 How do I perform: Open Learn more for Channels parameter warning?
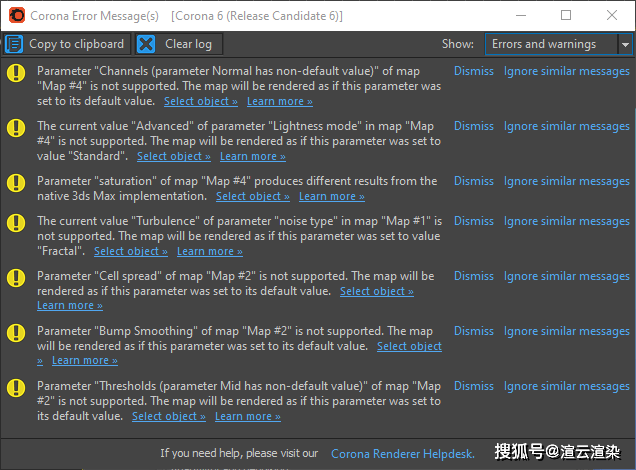click(x=280, y=101)
